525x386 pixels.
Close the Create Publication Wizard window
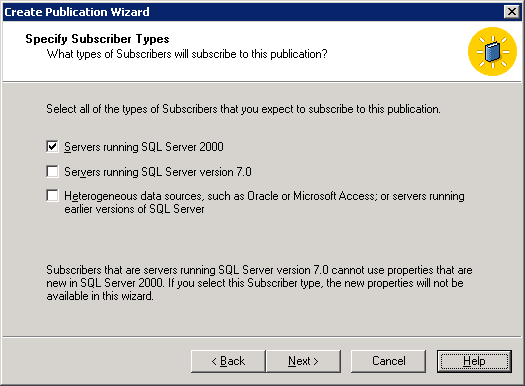pos(512,12)
